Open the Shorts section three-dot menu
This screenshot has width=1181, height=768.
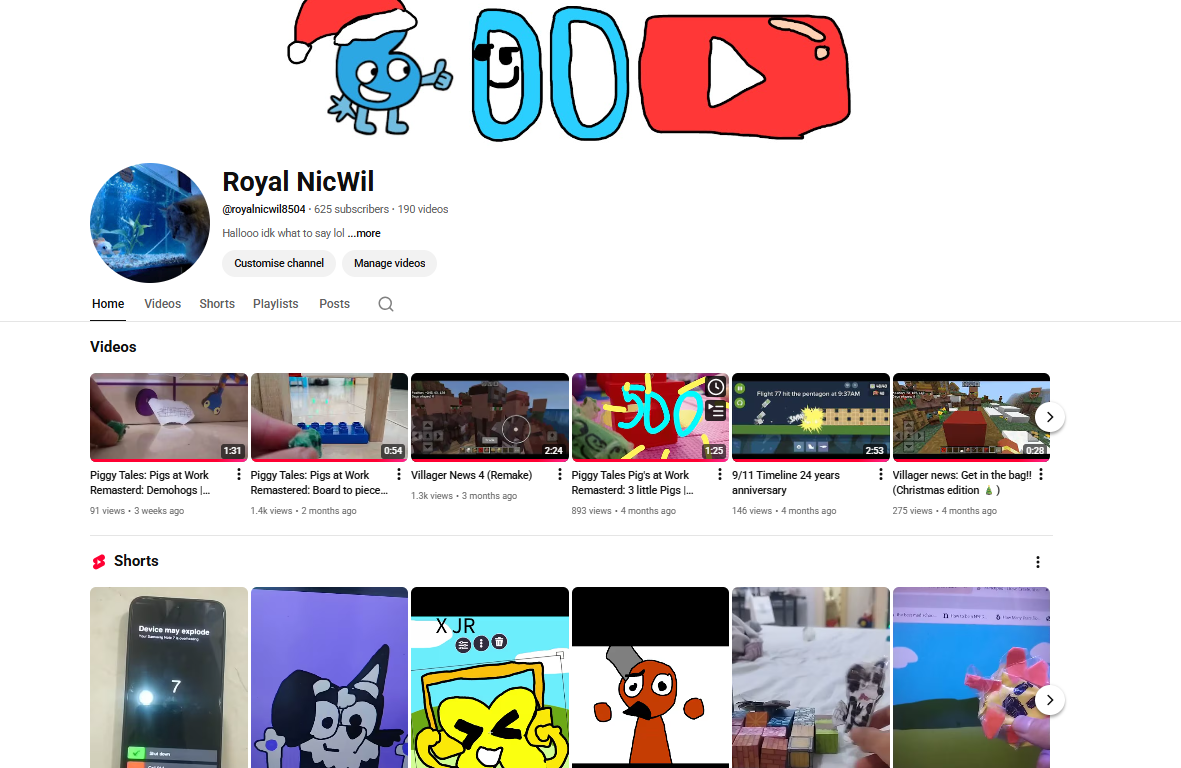tap(1038, 562)
